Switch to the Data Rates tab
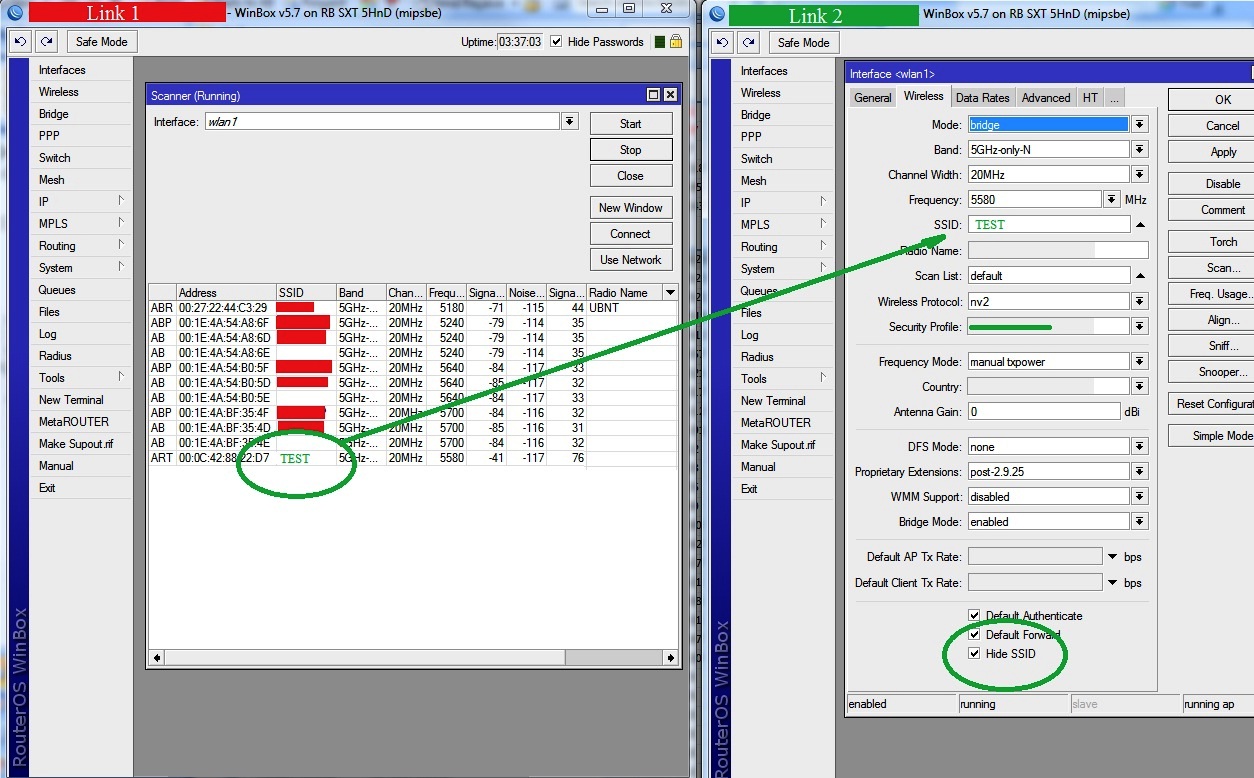This screenshot has height=778, width=1254. [x=982, y=98]
